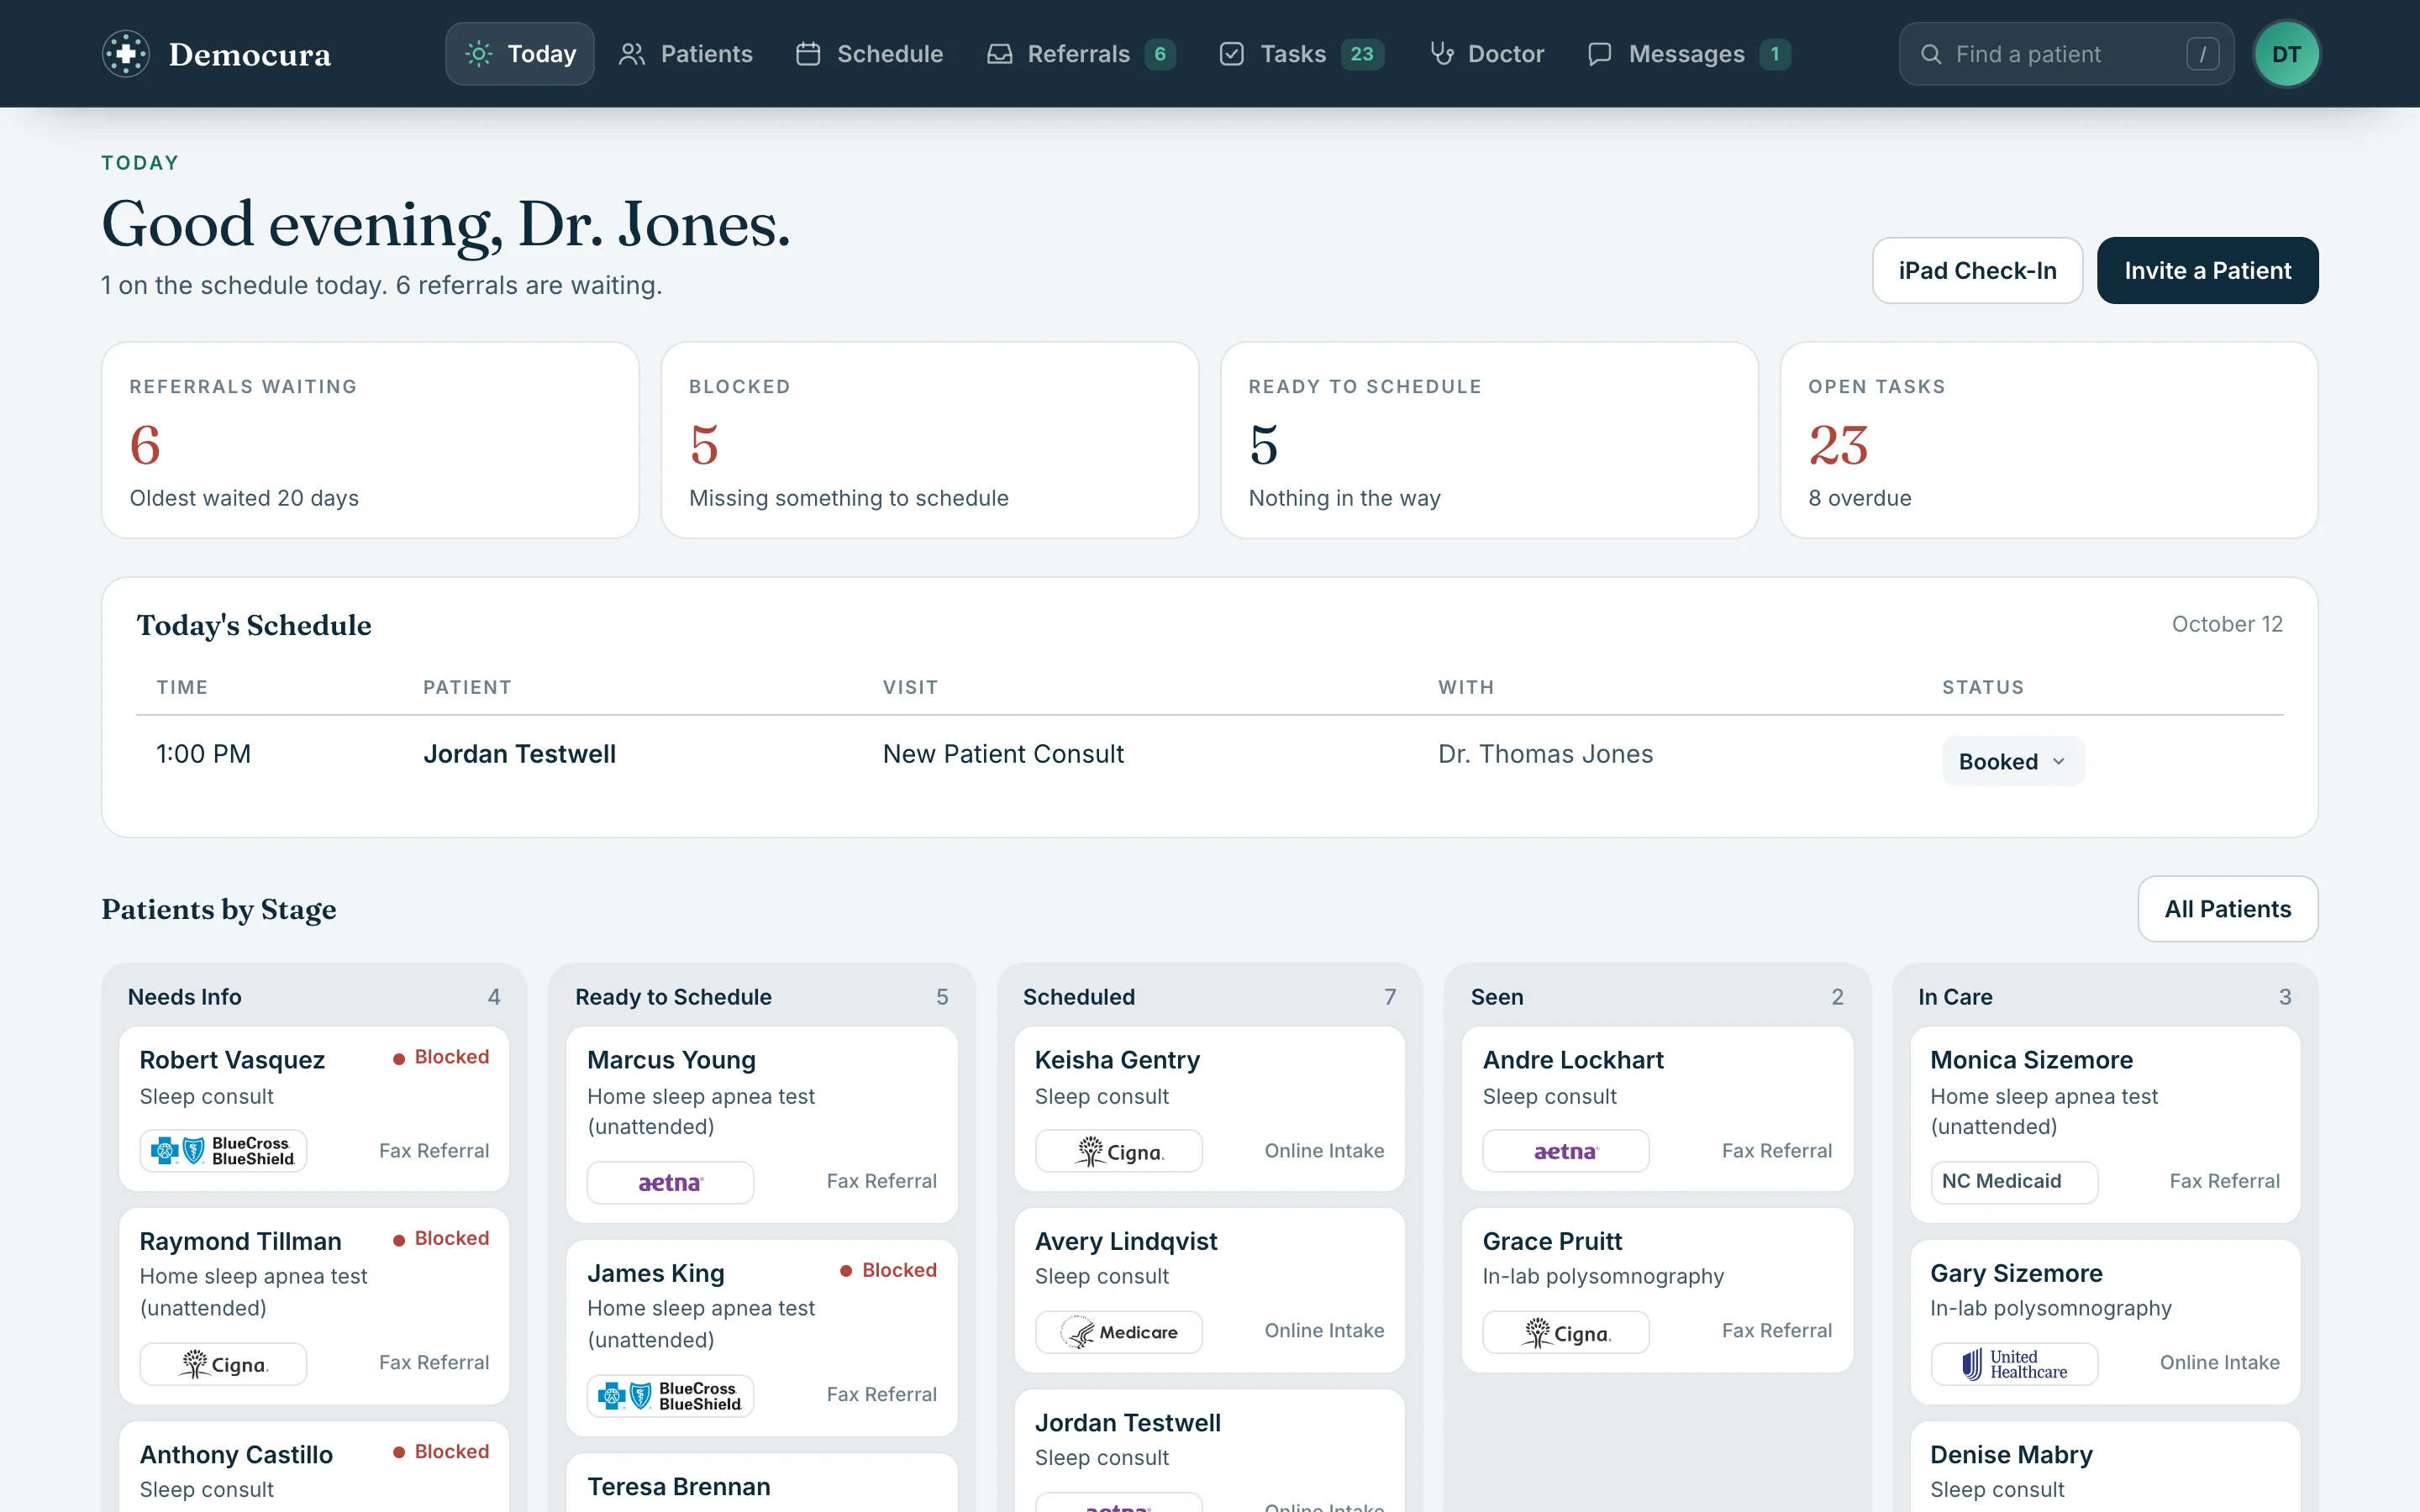Screen dimensions: 2420x1512
Task: Open the Patients tab
Action: 686,54
